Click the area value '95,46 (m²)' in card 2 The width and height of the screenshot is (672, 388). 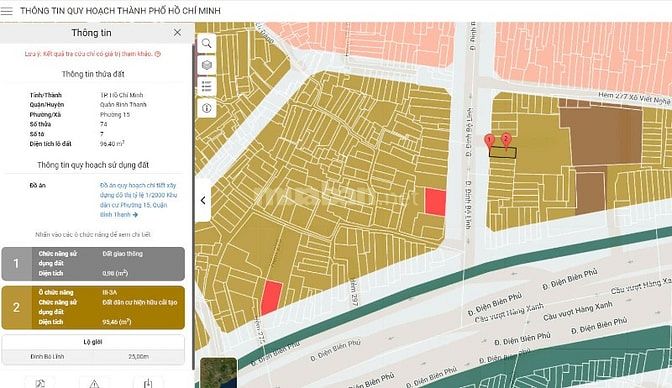coord(117,322)
